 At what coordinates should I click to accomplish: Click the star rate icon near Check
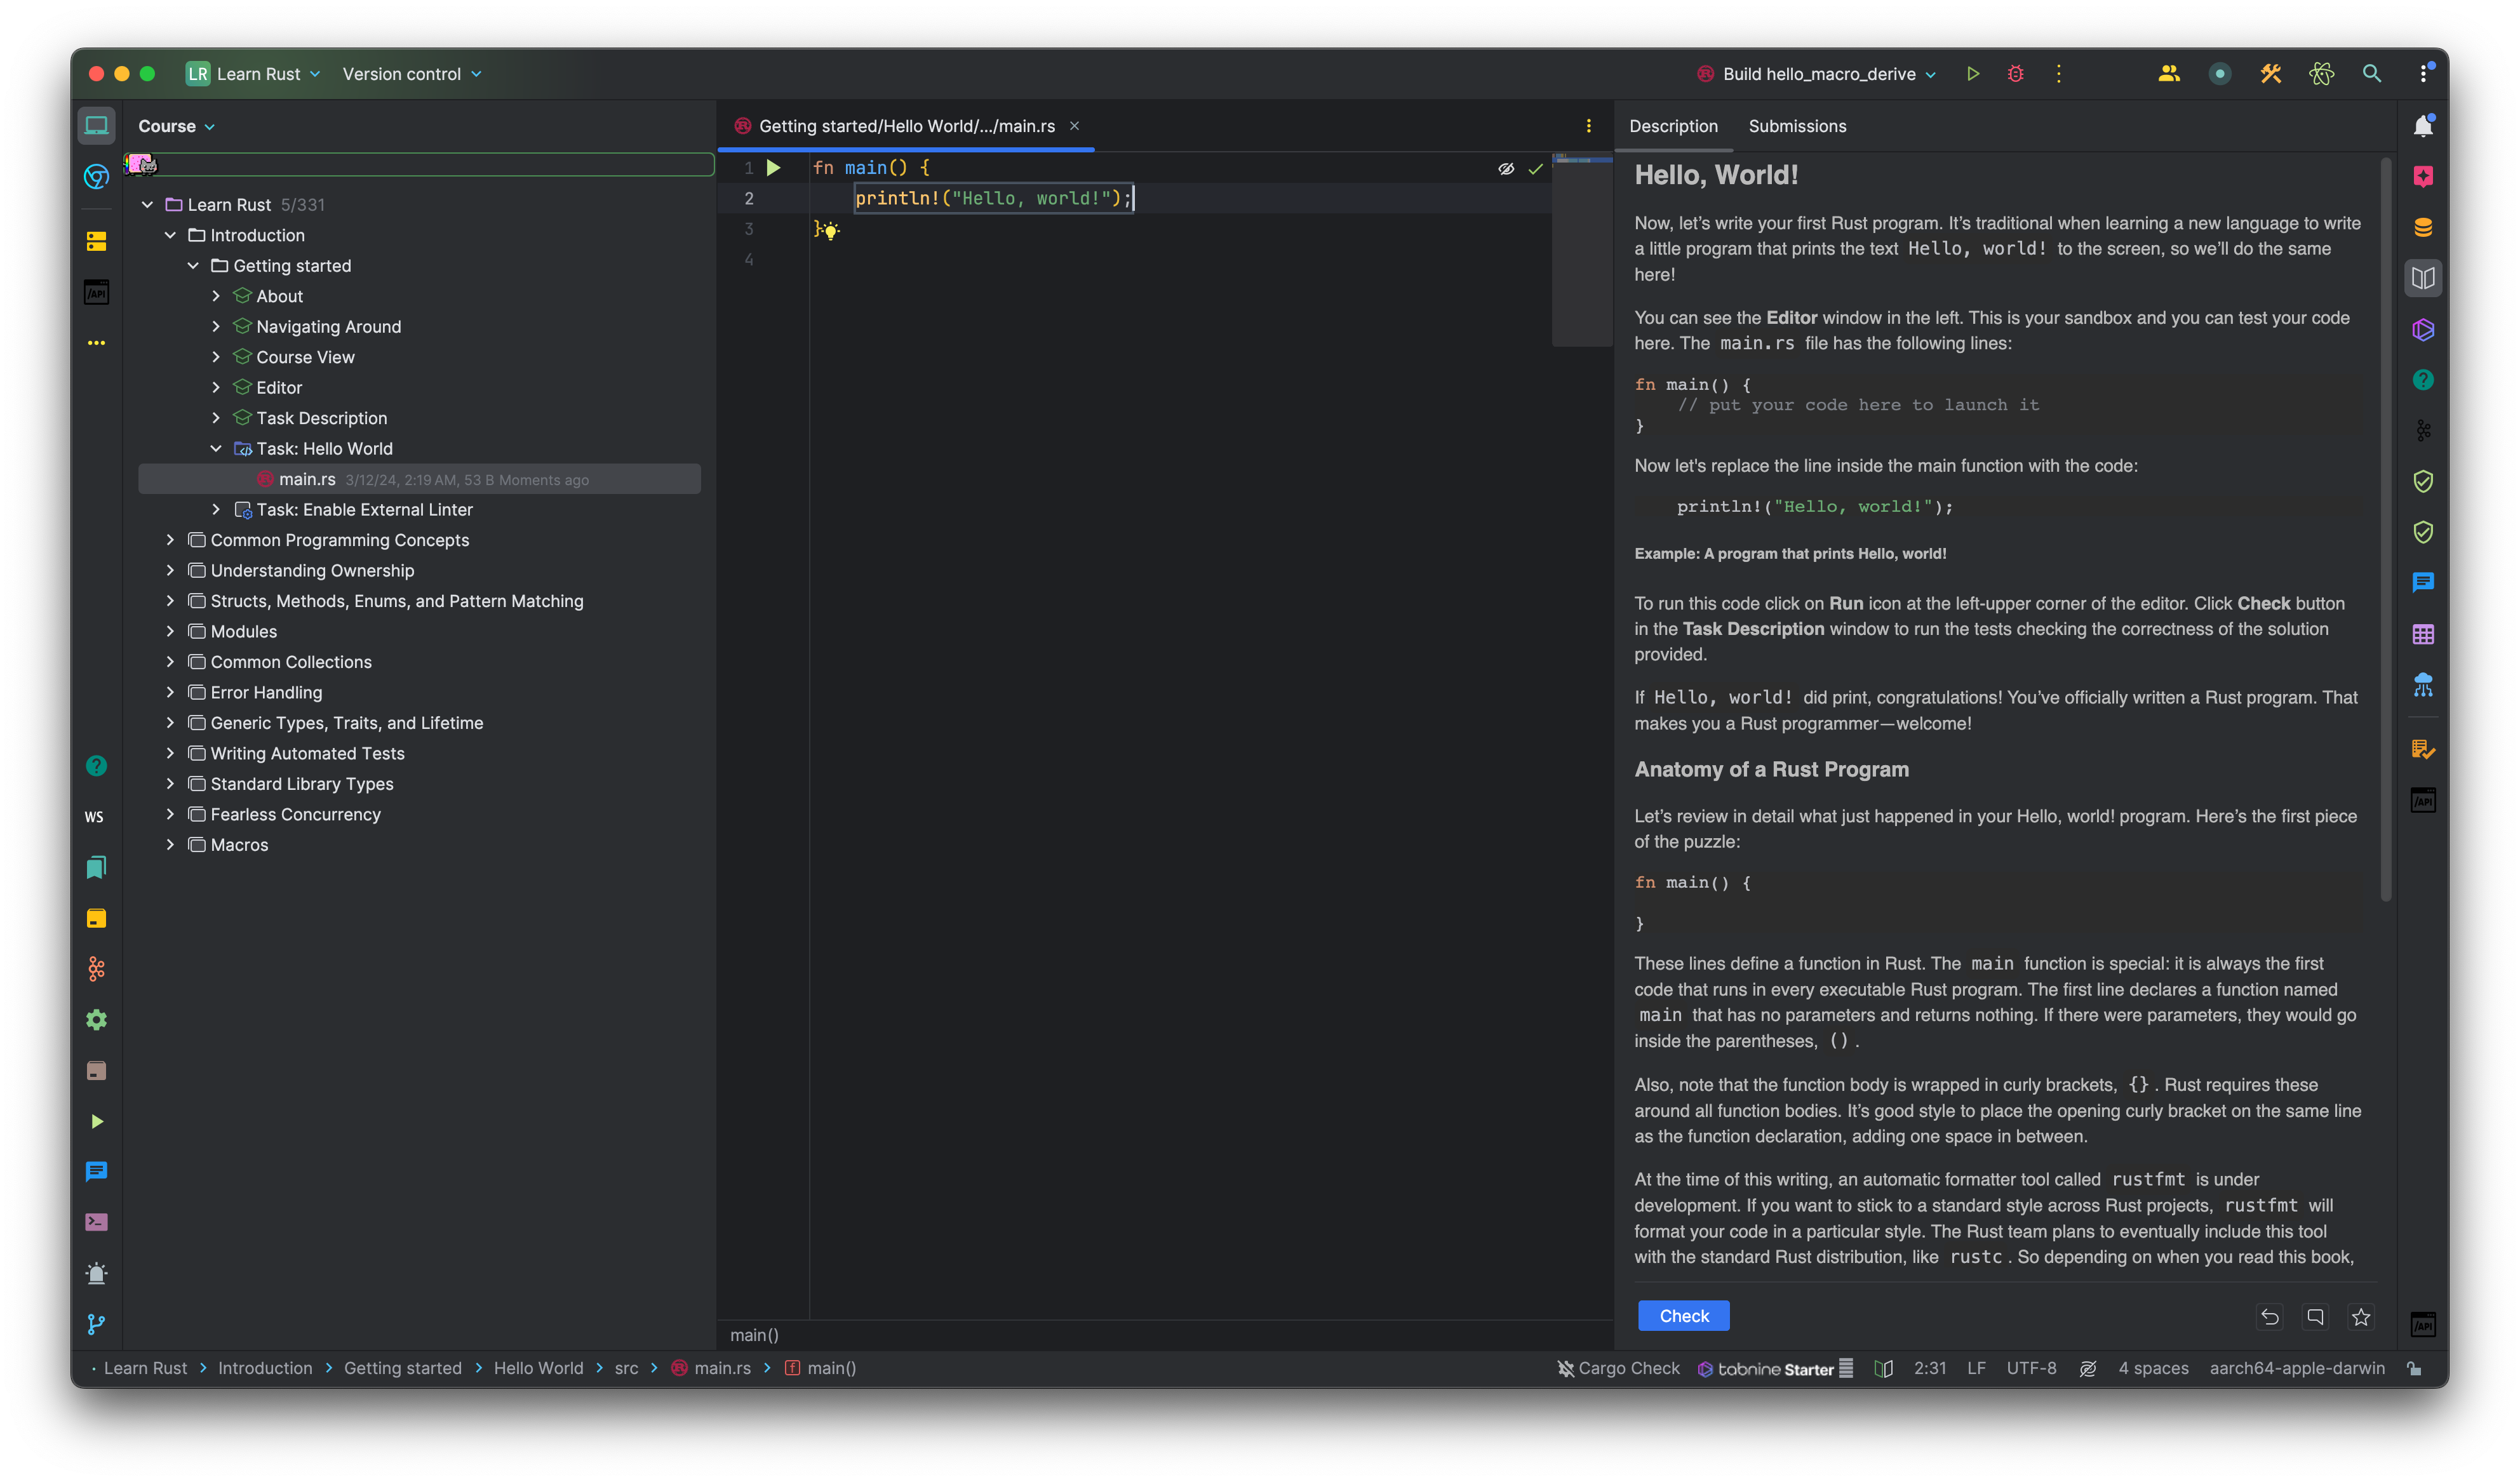(2361, 1317)
